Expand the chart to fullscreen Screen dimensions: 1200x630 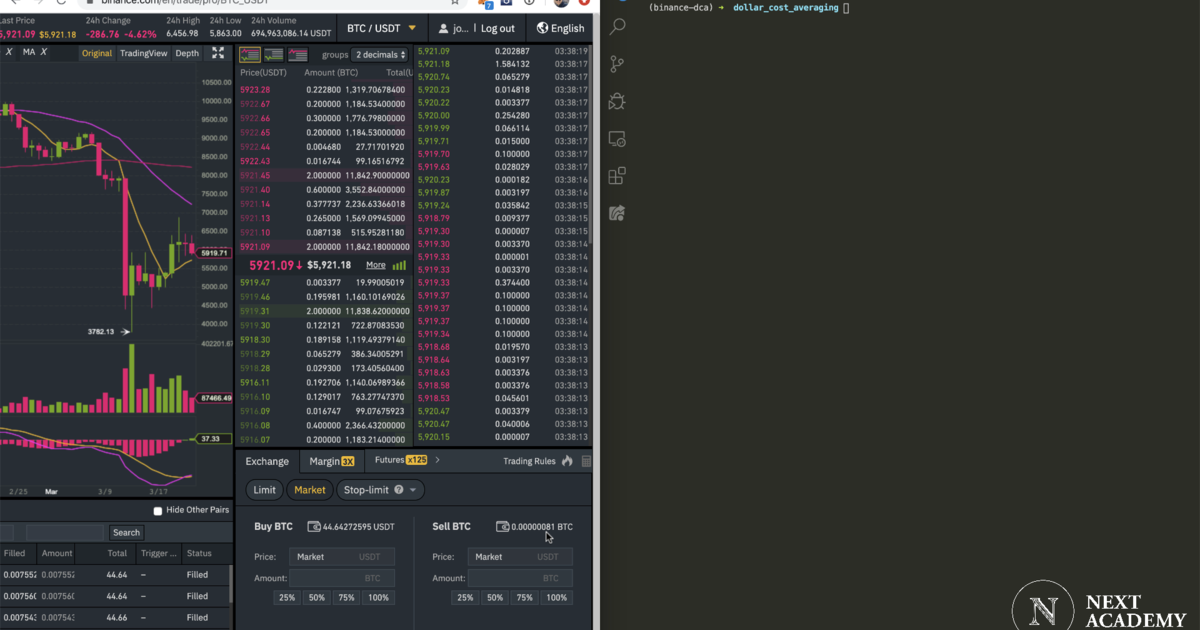[x=218, y=53]
